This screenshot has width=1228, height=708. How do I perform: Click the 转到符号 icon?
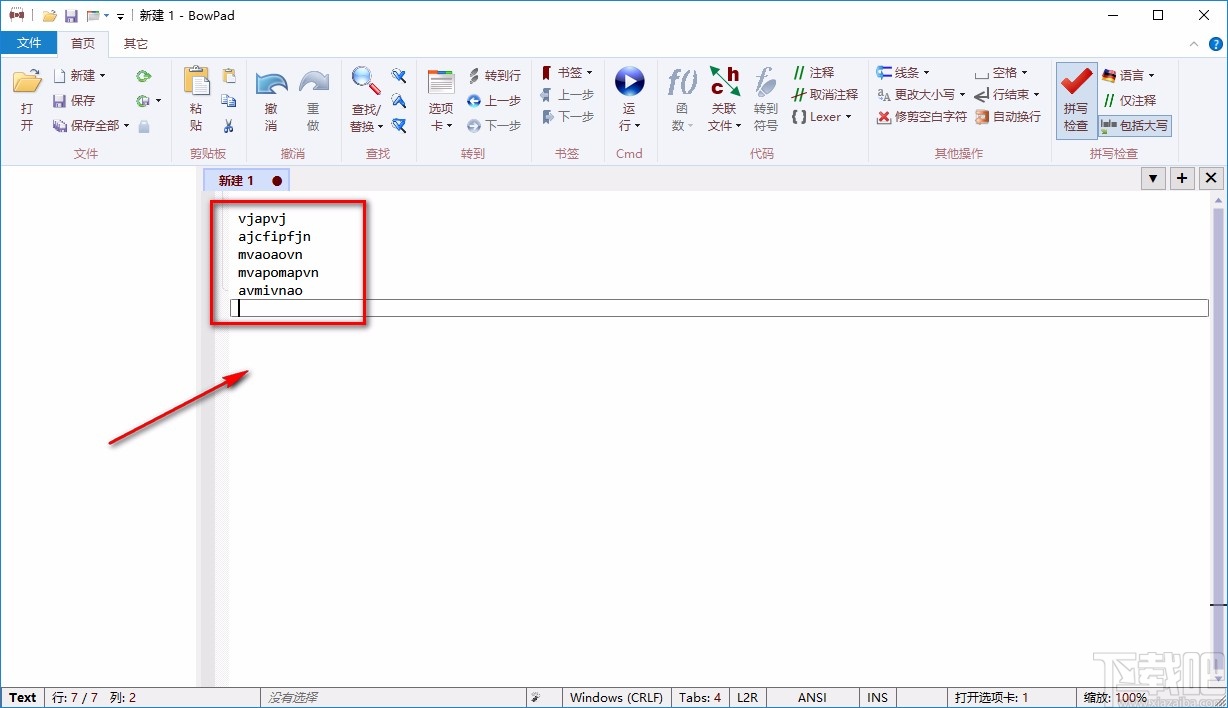point(766,81)
